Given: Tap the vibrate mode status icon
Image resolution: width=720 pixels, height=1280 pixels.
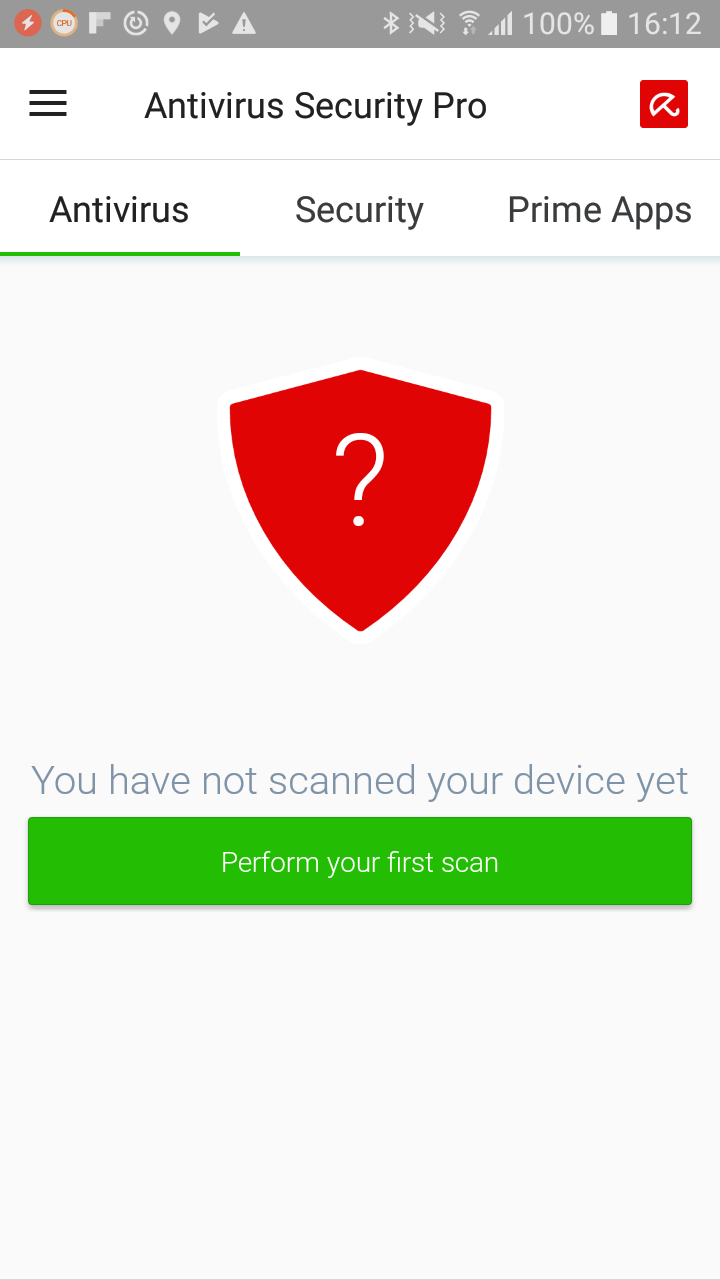Looking at the screenshot, I should point(428,23).
